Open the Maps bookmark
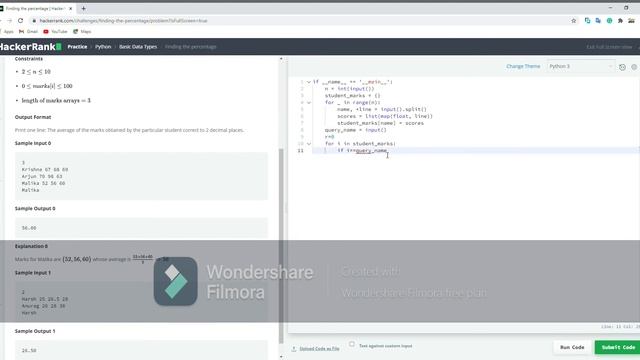This screenshot has height=360, width=640. point(82,31)
